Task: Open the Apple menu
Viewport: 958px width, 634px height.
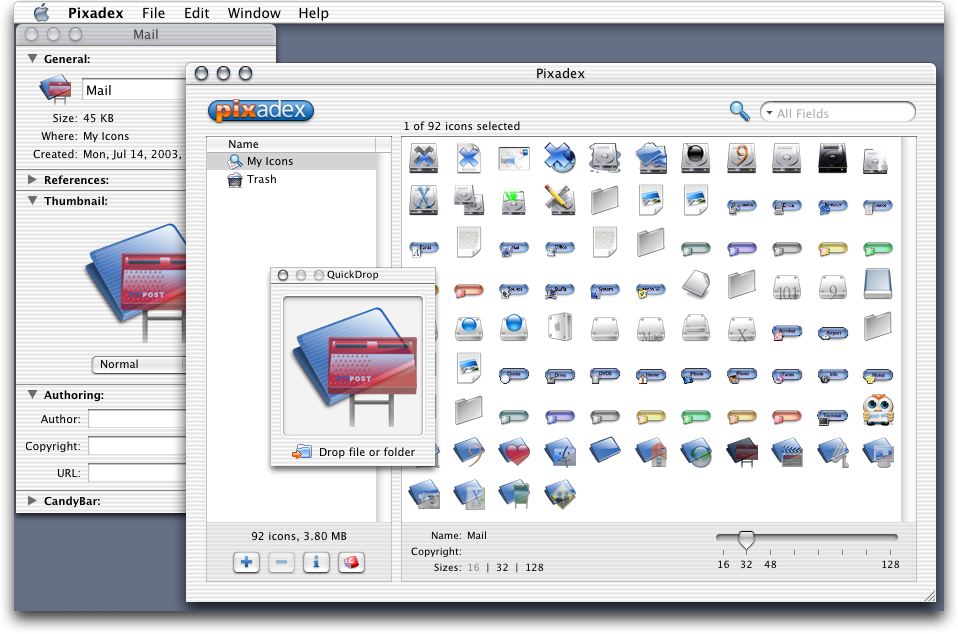Action: 41,12
